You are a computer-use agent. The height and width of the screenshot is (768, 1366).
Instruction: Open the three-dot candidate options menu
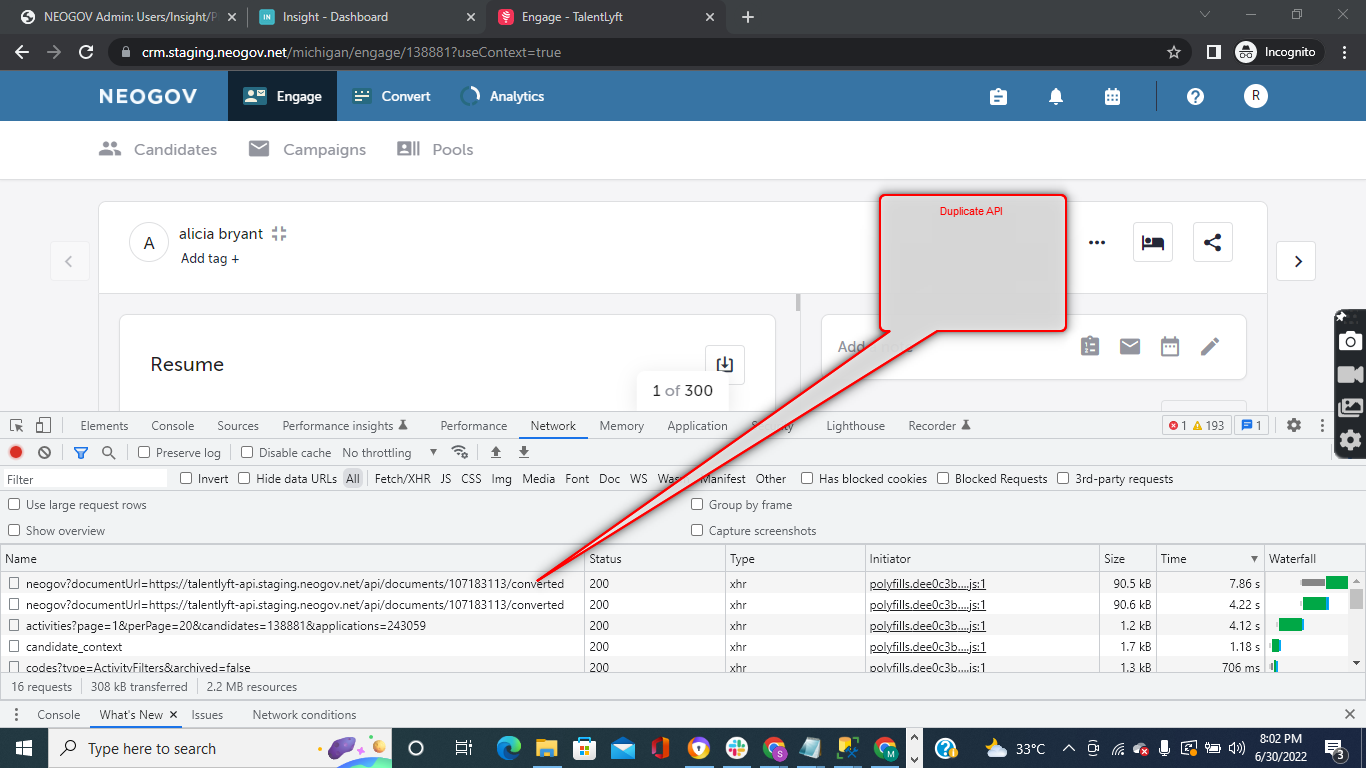click(x=1097, y=242)
